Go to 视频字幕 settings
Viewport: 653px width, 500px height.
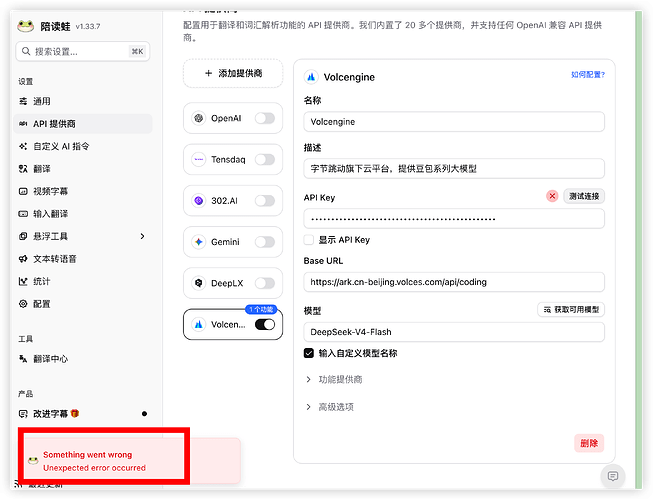point(83,191)
